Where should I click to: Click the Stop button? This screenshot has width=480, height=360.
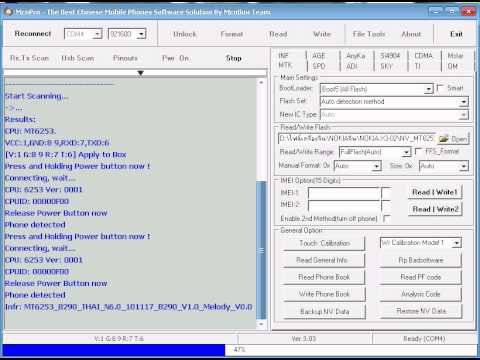pos(233,58)
